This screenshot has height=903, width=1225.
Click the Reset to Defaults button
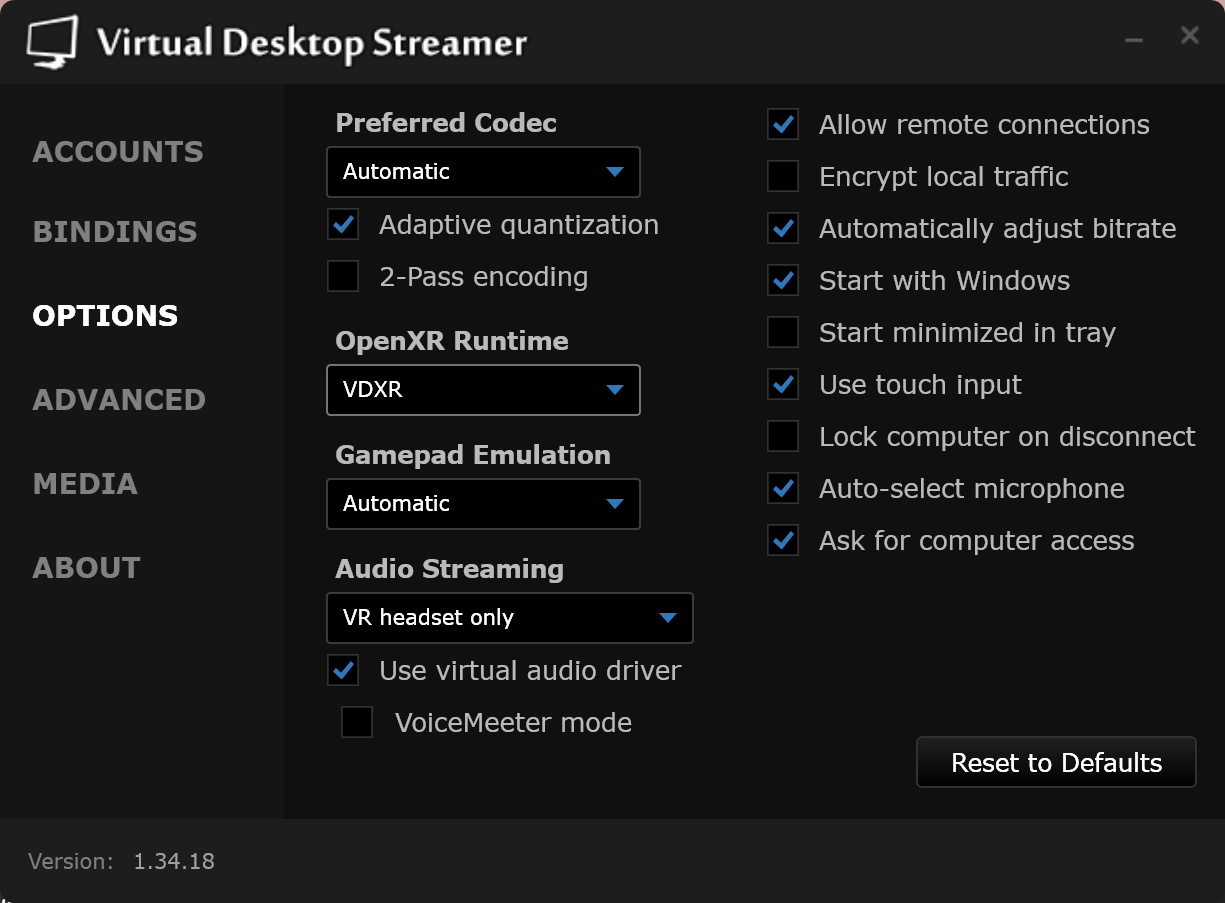[x=1056, y=763]
